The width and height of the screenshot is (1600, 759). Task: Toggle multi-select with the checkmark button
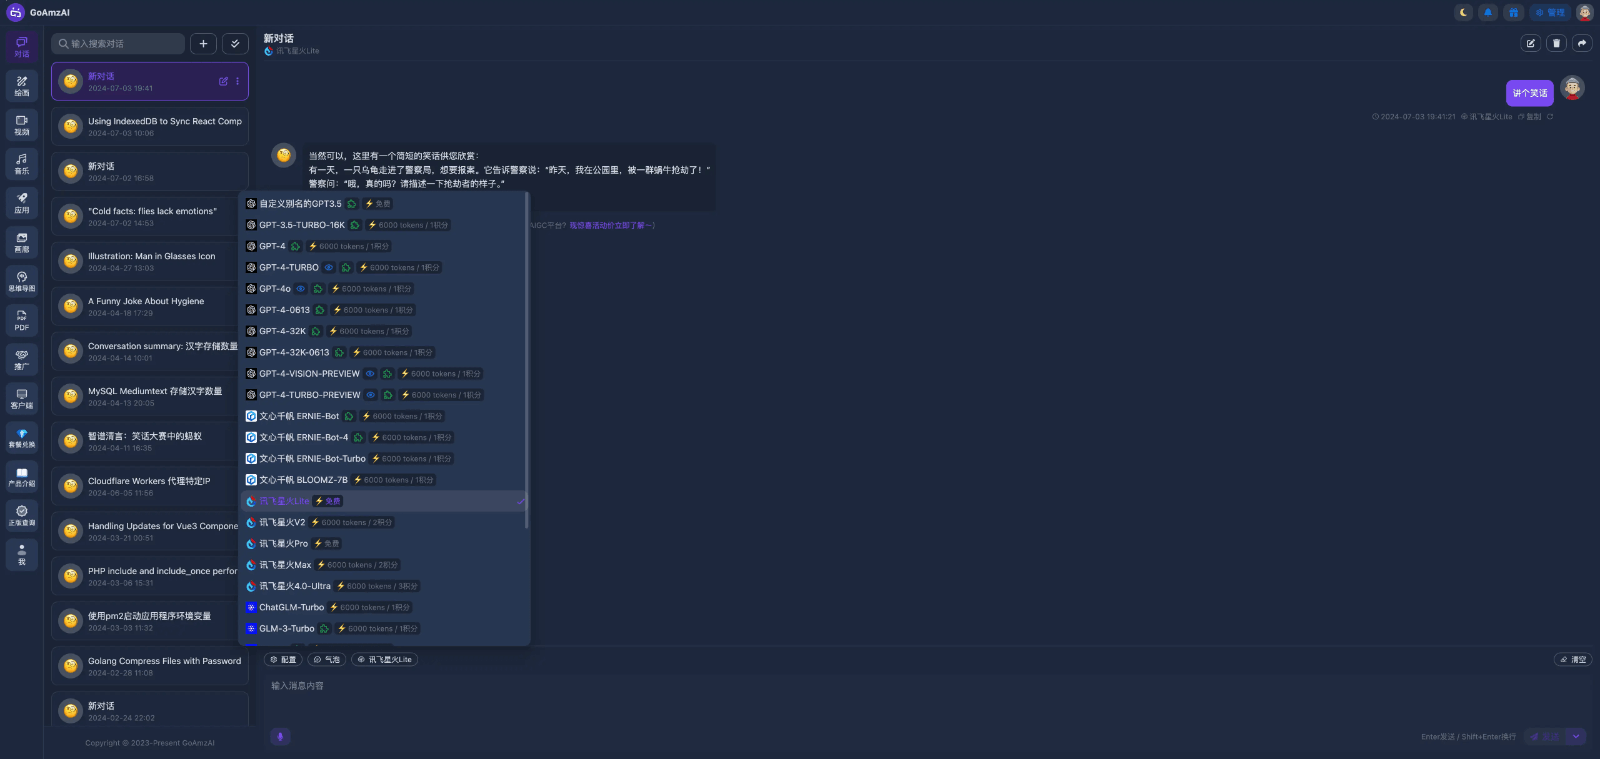(235, 44)
